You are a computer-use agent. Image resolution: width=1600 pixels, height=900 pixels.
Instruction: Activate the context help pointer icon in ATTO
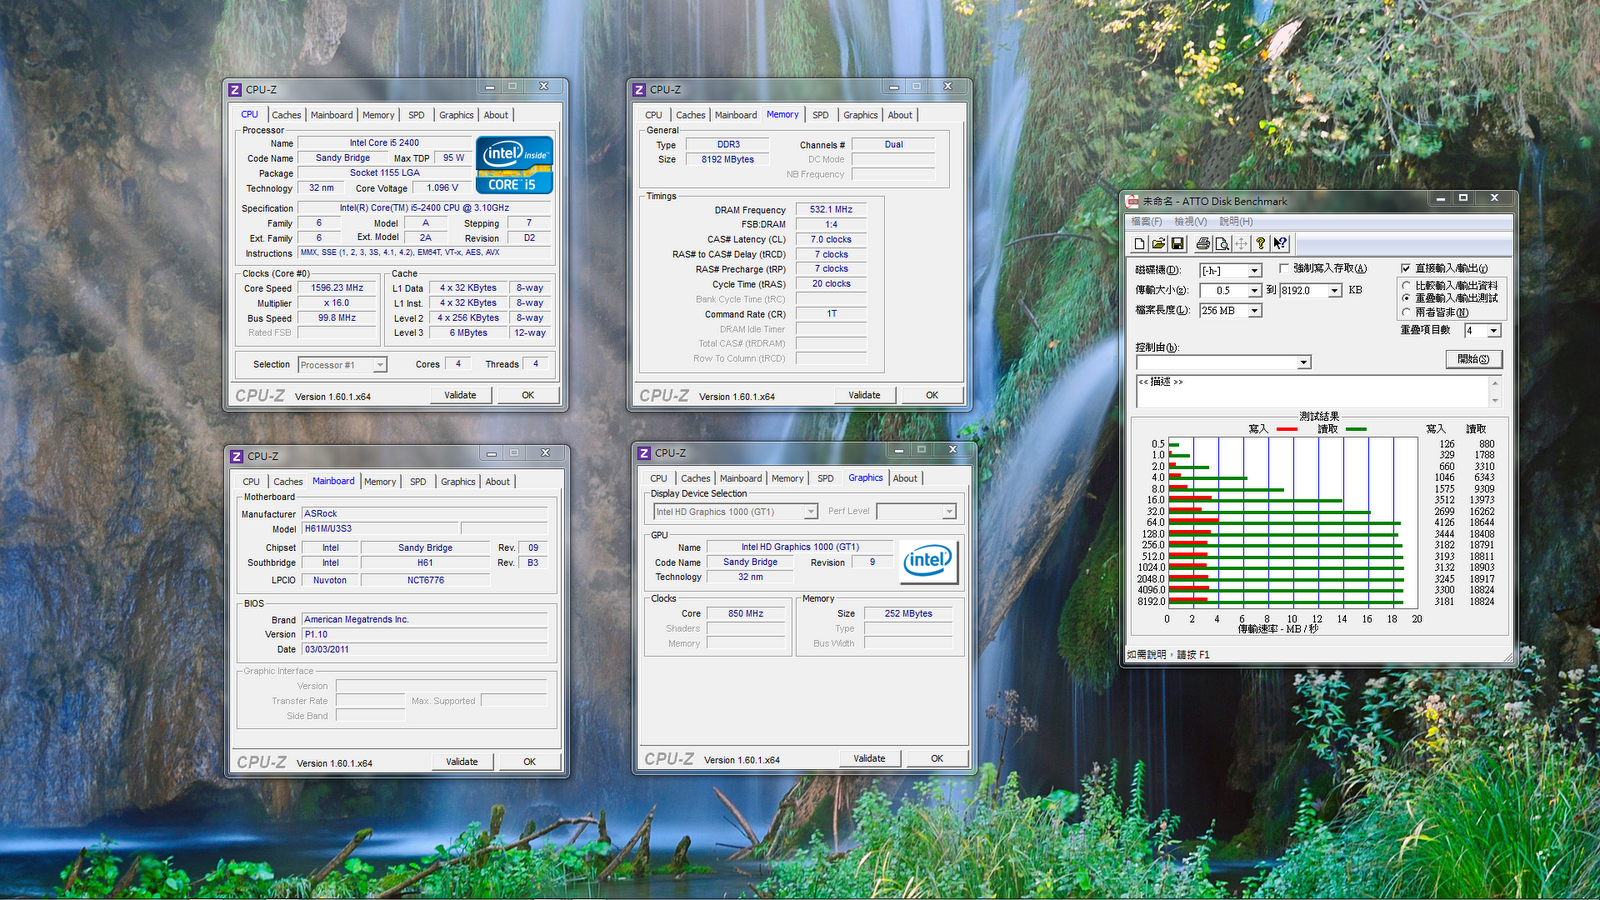coord(1280,243)
